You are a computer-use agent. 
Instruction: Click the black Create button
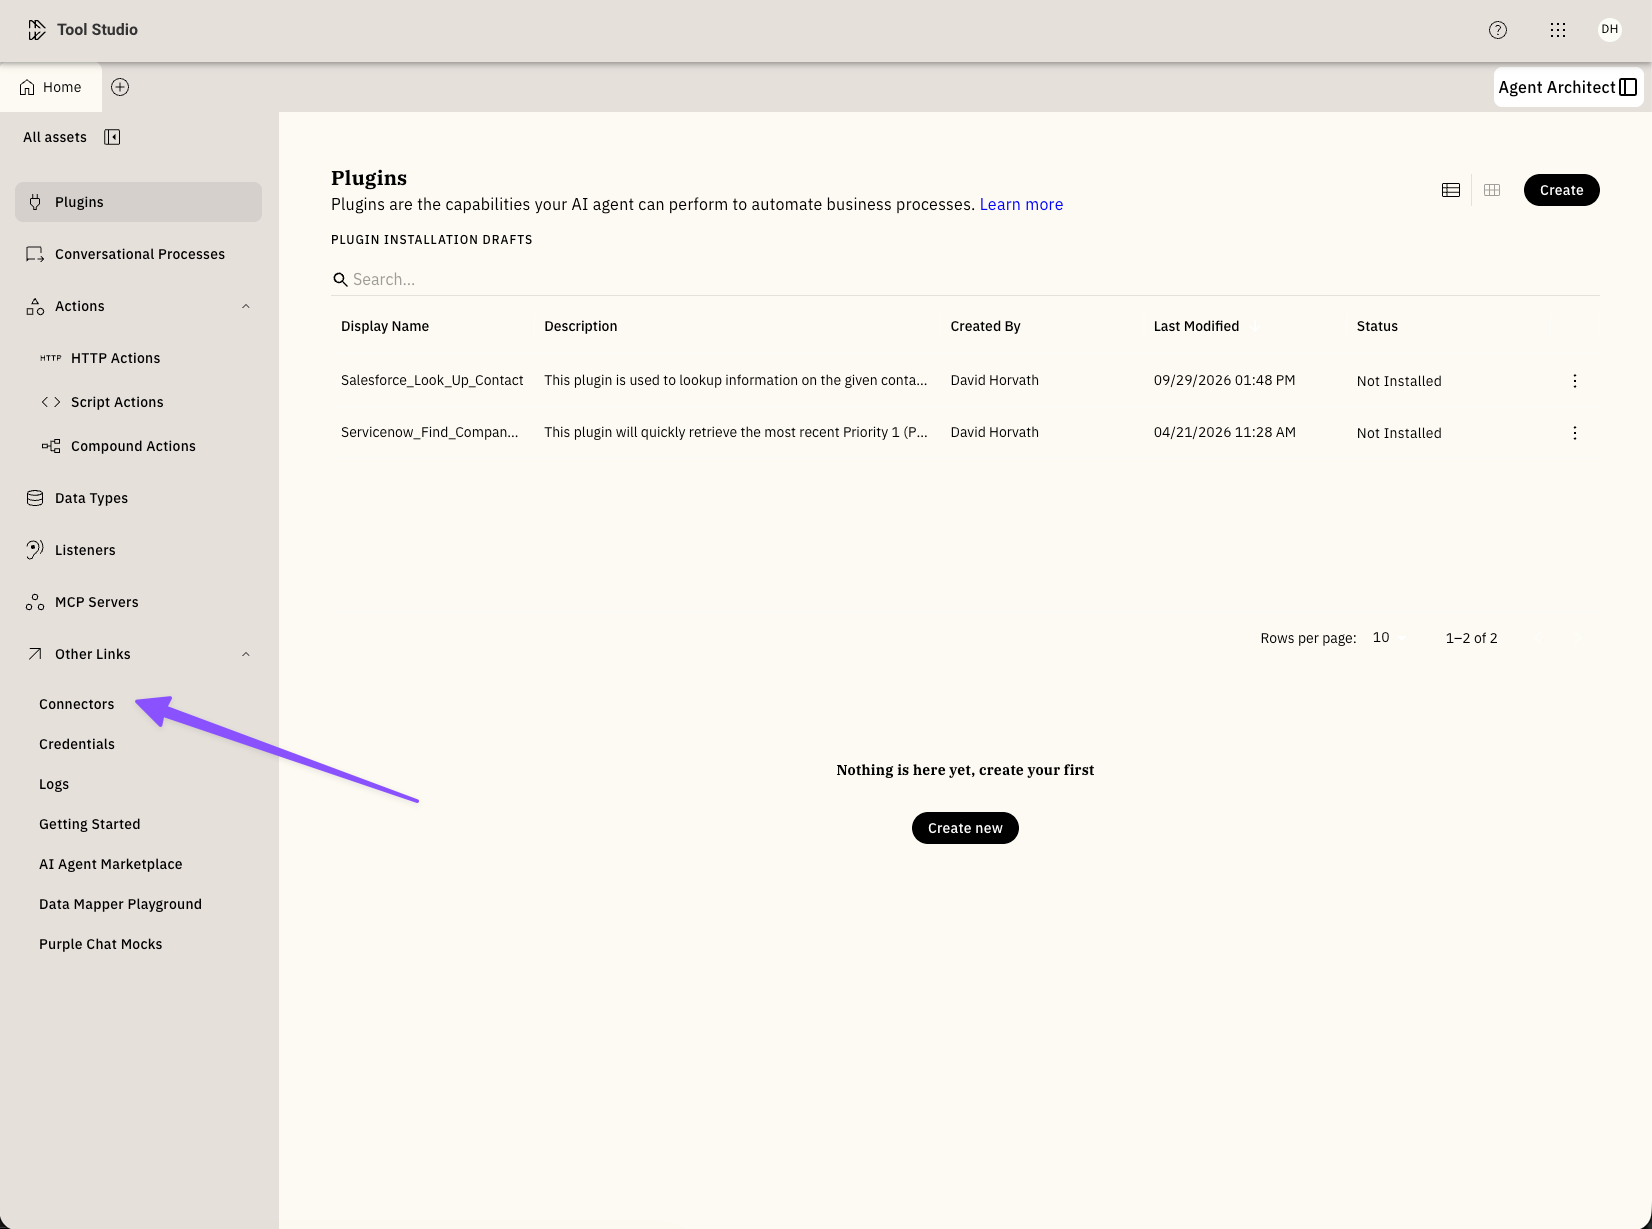point(1561,190)
